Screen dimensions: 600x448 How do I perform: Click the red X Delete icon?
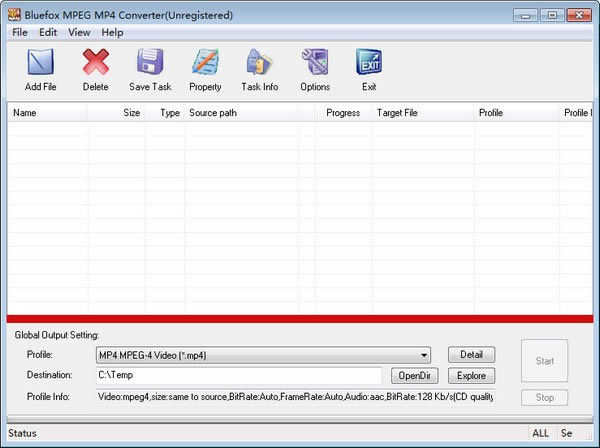(x=95, y=62)
